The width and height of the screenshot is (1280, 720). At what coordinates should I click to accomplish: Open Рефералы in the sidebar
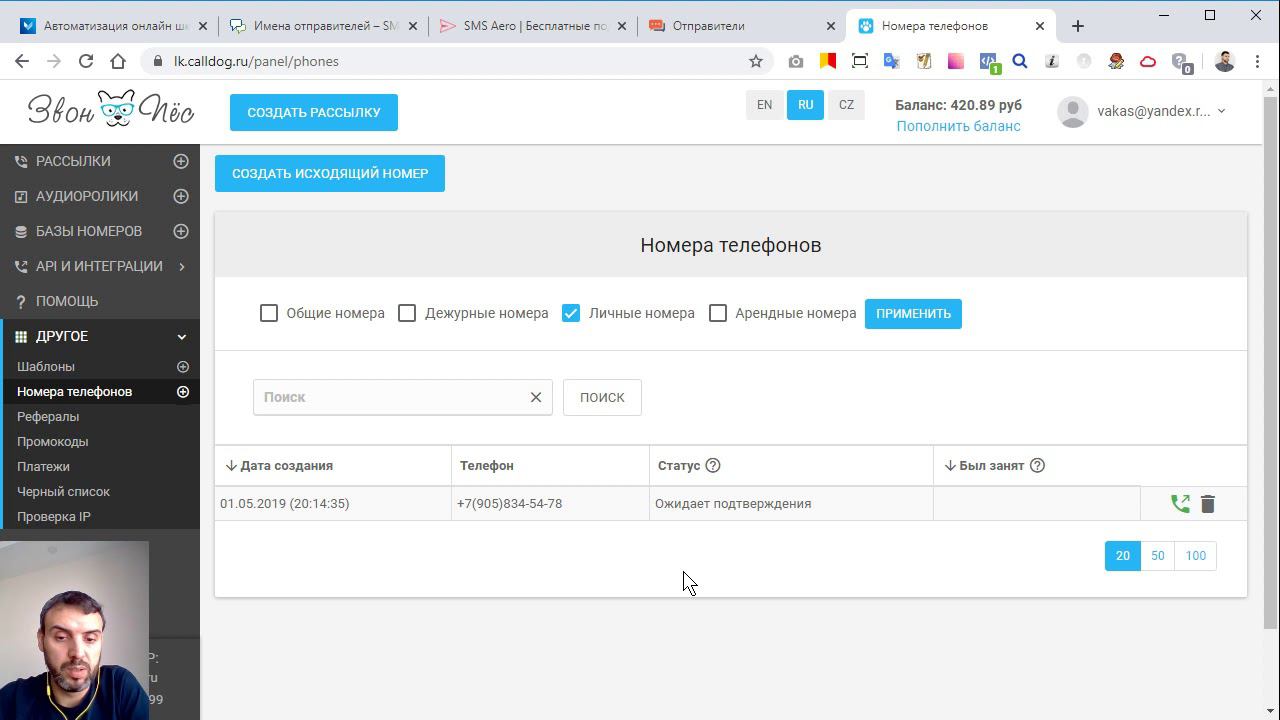click(48, 417)
